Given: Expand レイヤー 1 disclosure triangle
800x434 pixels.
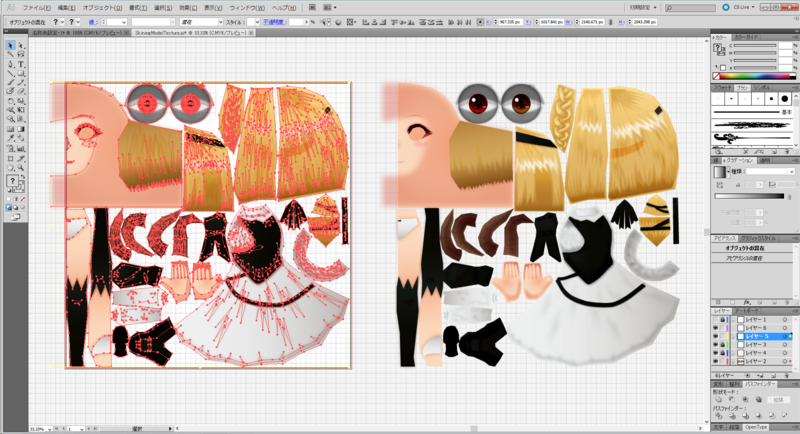Looking at the screenshot, I should (x=734, y=320).
